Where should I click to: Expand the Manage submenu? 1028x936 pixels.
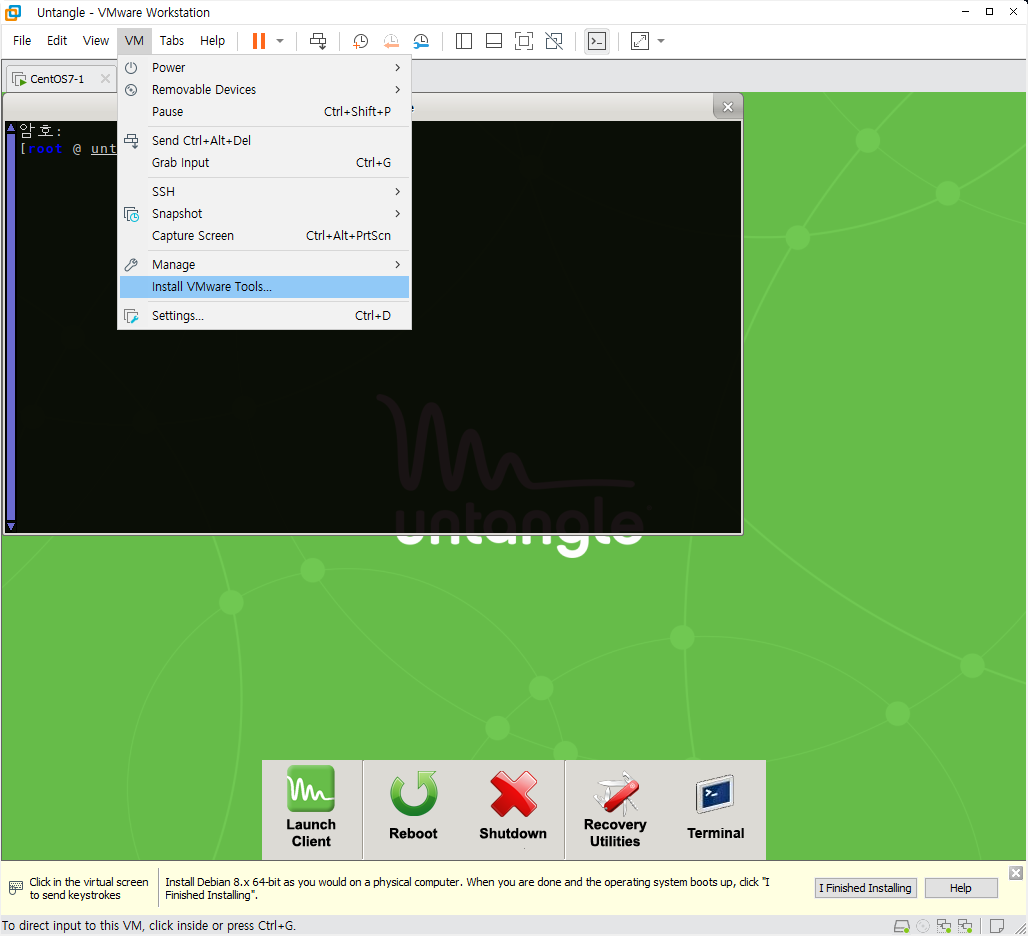coord(264,265)
